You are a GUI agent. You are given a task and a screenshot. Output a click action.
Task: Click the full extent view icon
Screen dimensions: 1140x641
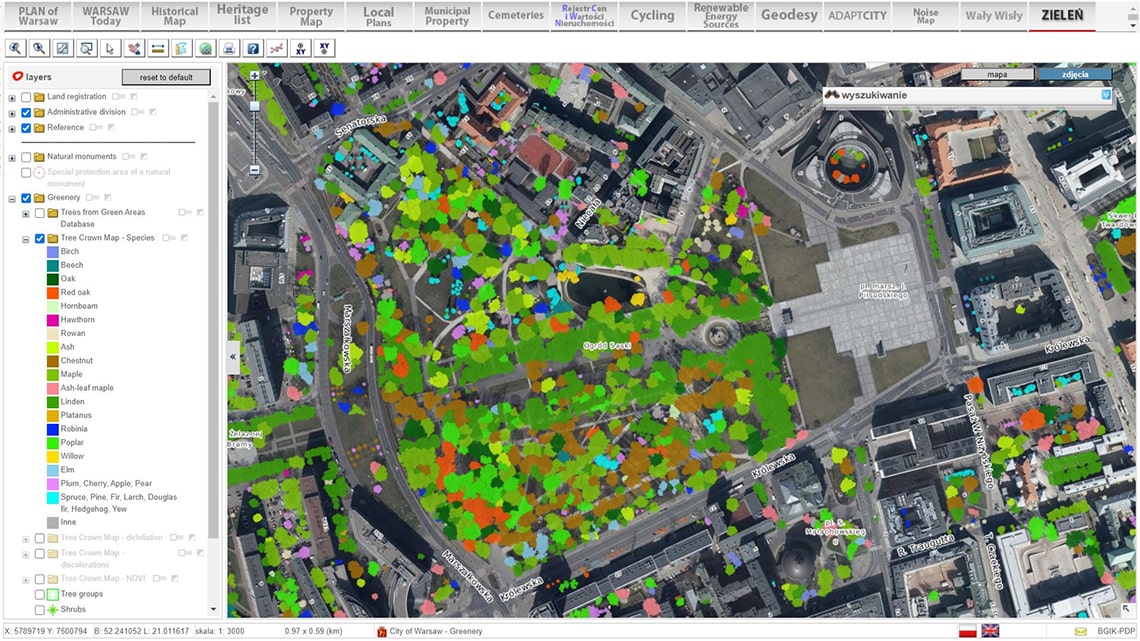coord(63,49)
